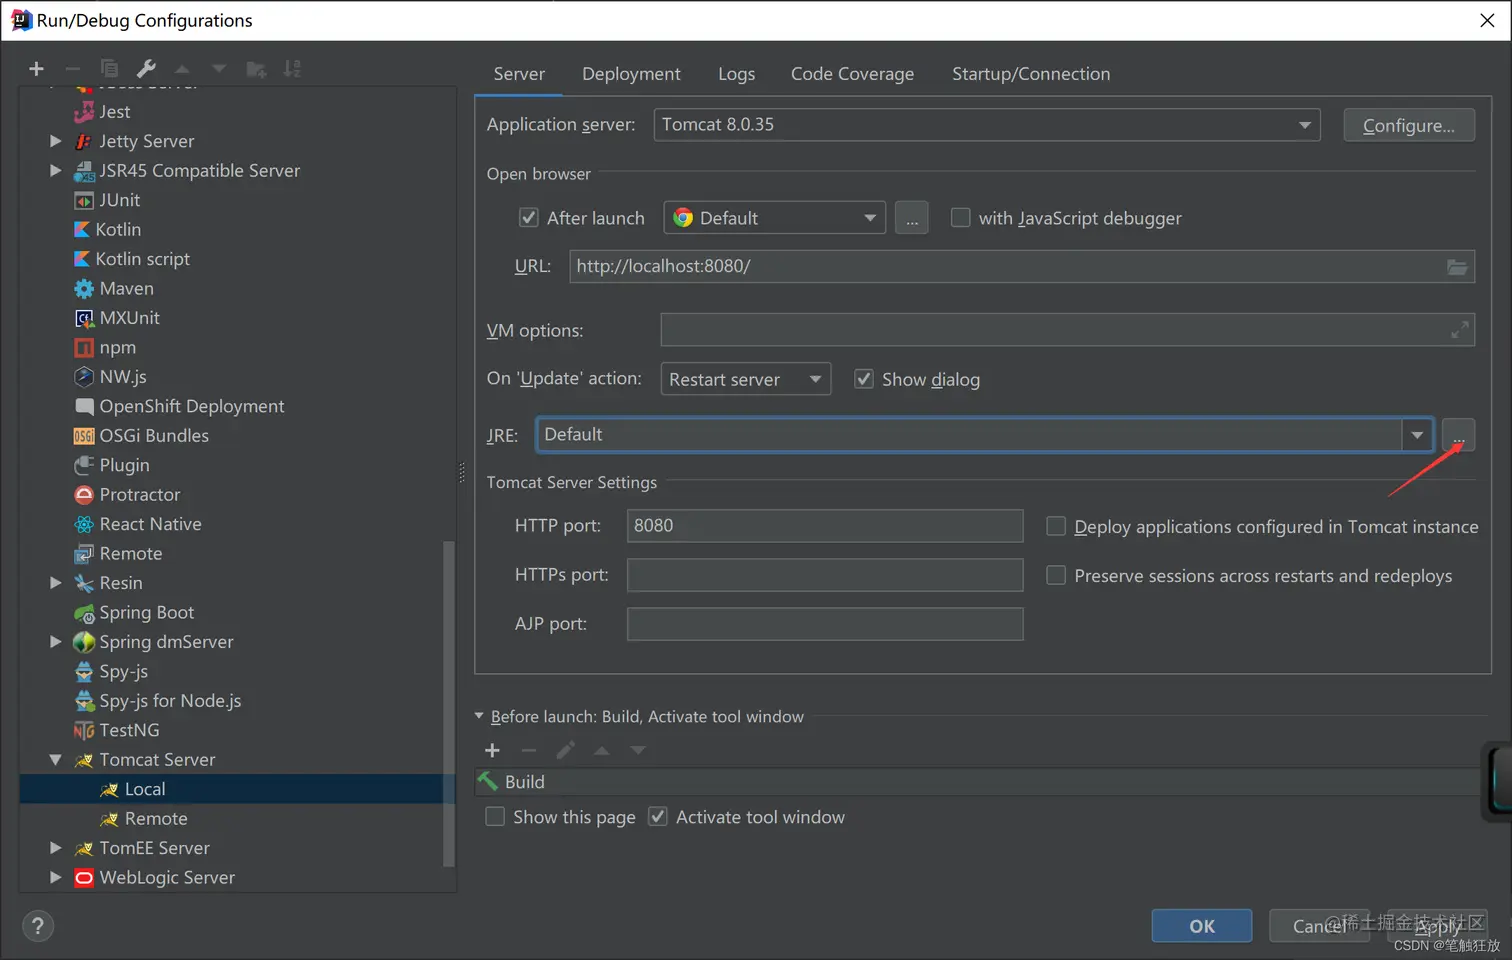Click the JRE browse ellipsis button
Image resolution: width=1512 pixels, height=960 pixels.
click(x=1459, y=435)
